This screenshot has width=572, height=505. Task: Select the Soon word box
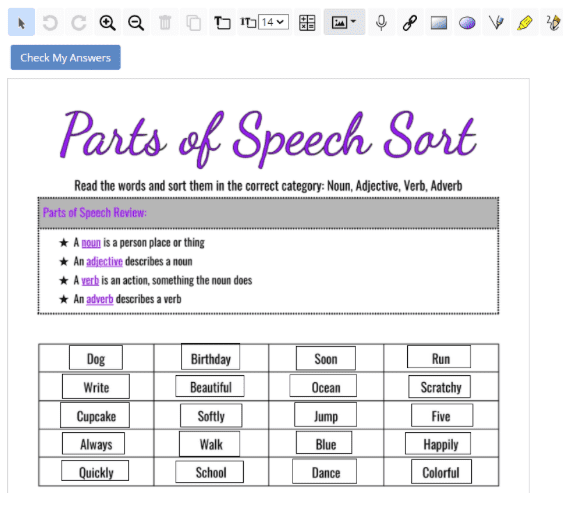click(x=326, y=358)
